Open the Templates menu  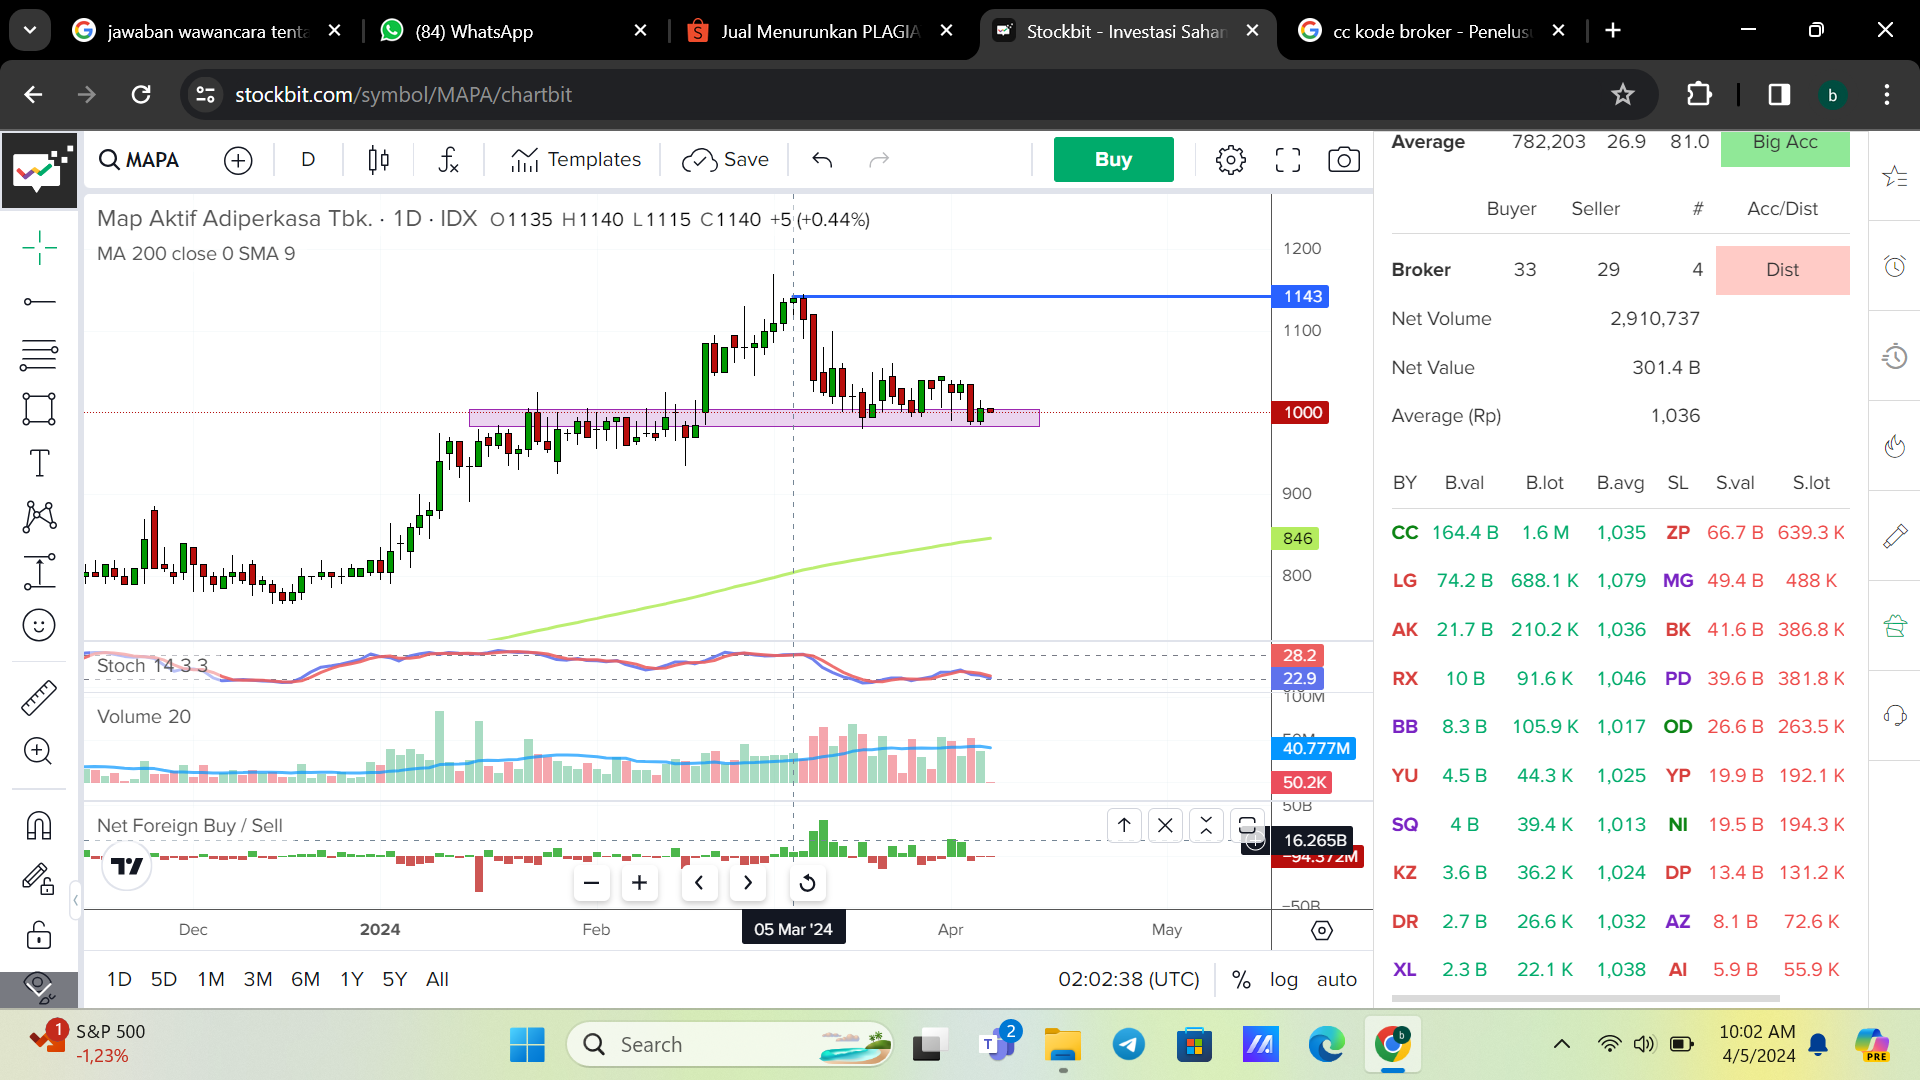(x=575, y=160)
